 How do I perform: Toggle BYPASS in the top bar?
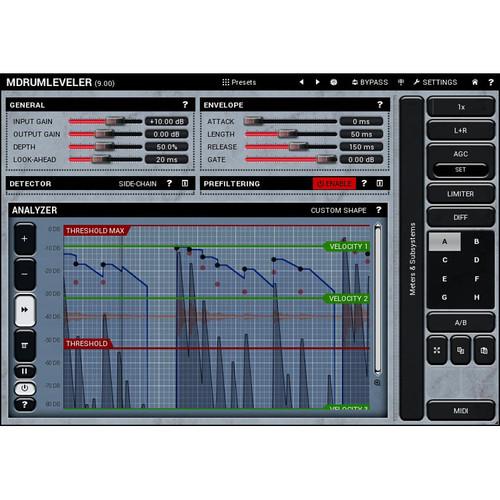pyautogui.click(x=370, y=82)
